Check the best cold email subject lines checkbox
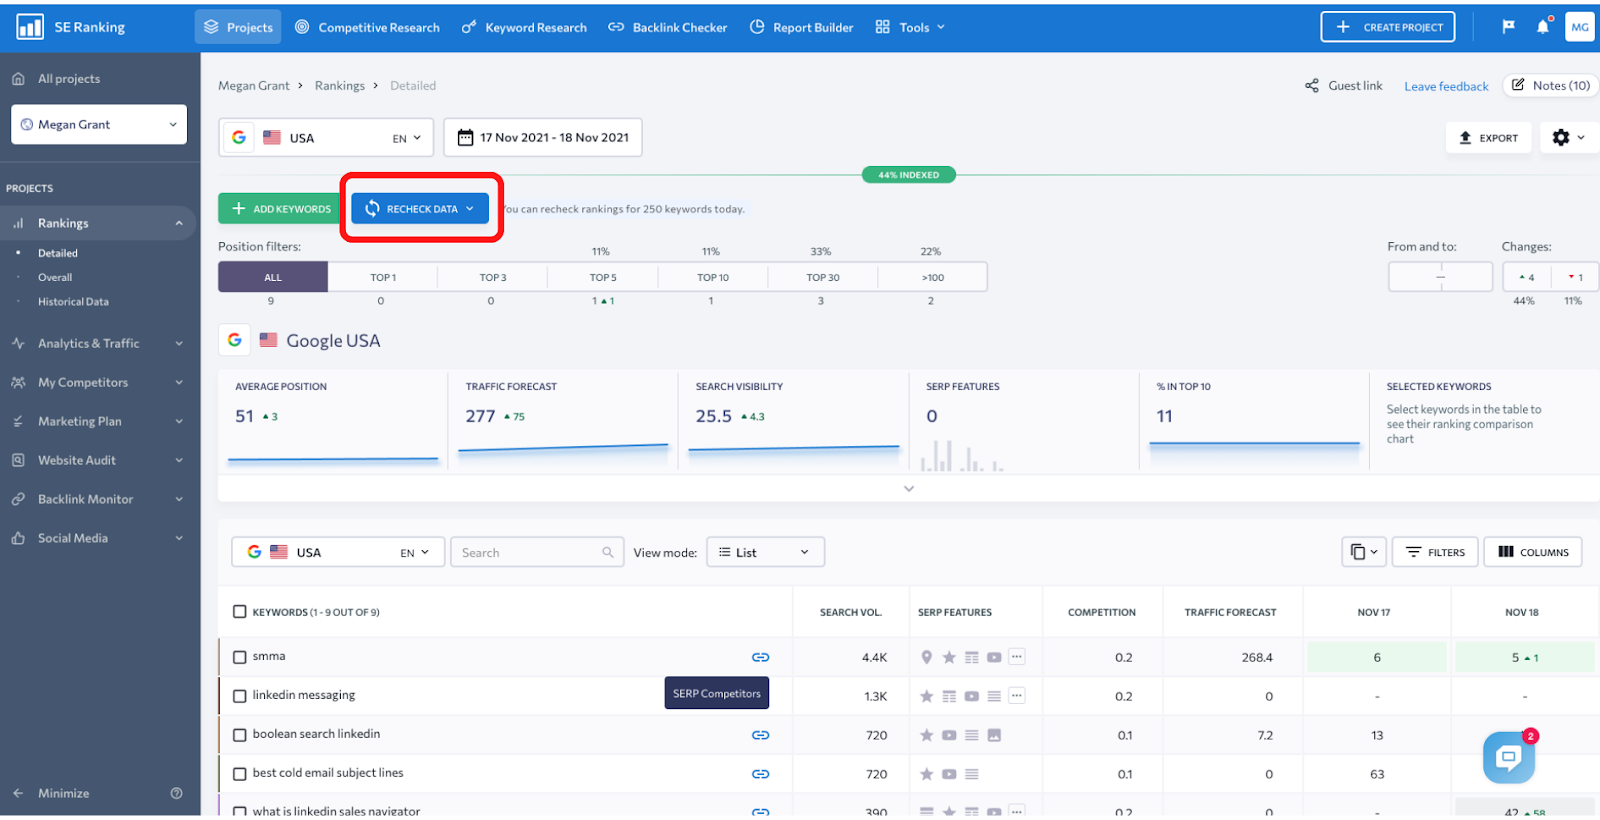The image size is (1600, 820). (240, 774)
